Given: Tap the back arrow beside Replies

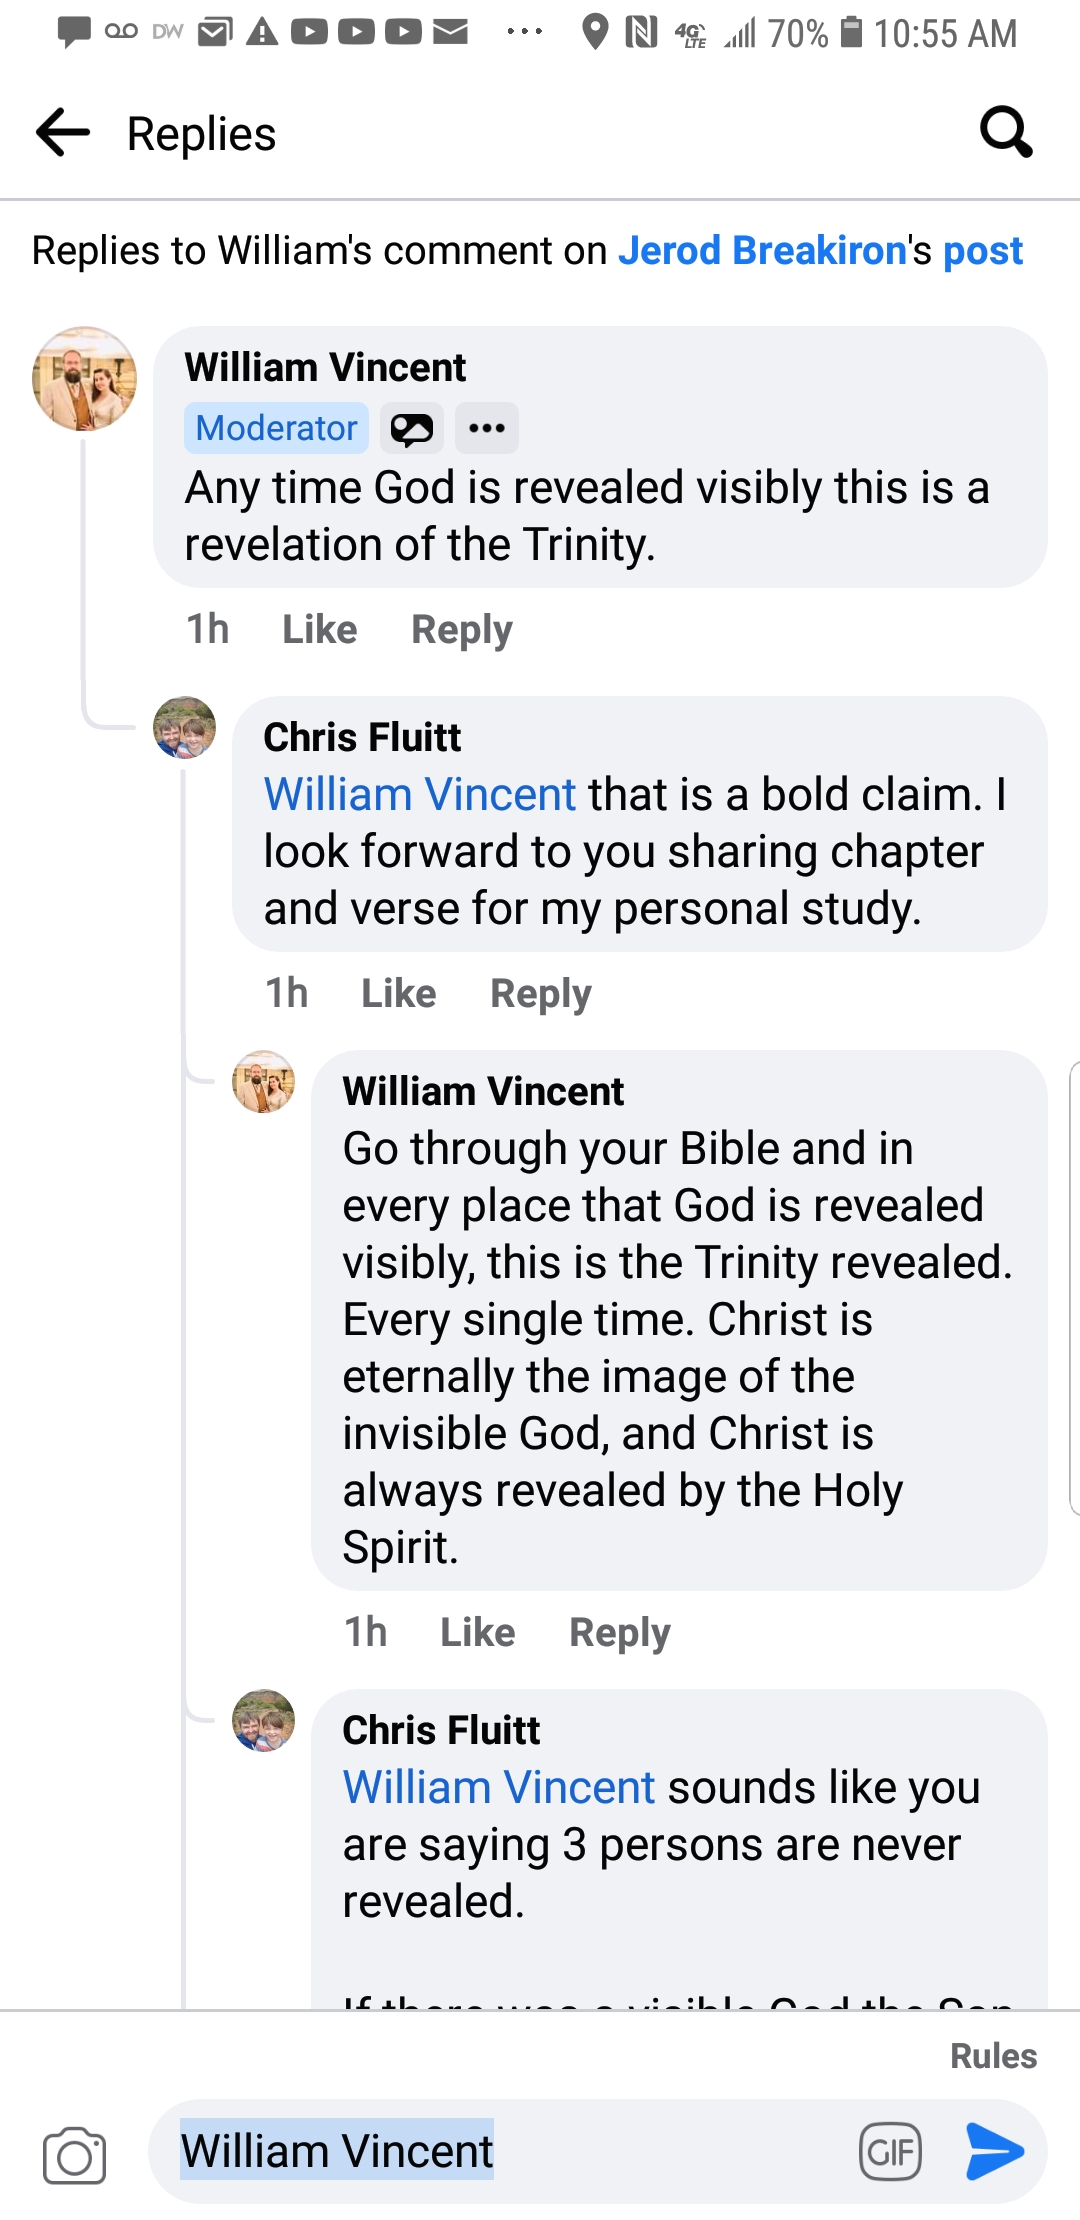Looking at the screenshot, I should click(x=63, y=133).
